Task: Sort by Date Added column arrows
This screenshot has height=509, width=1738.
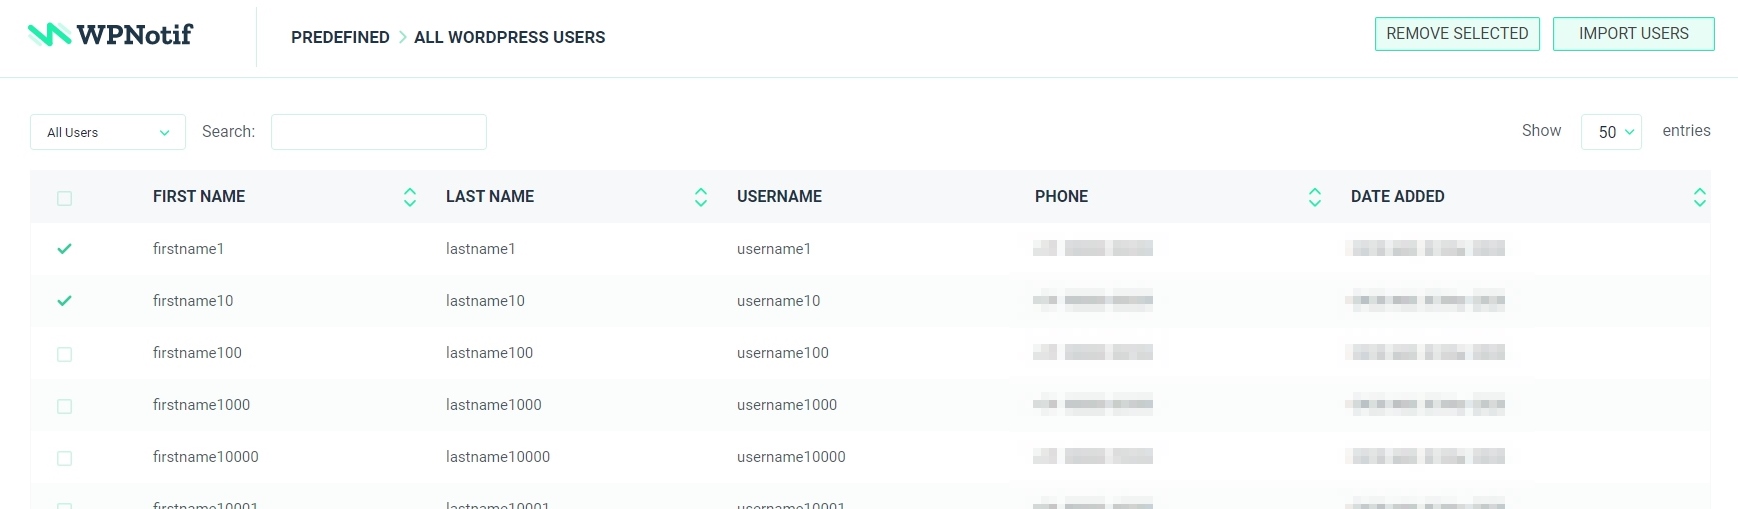Action: coord(1699,197)
